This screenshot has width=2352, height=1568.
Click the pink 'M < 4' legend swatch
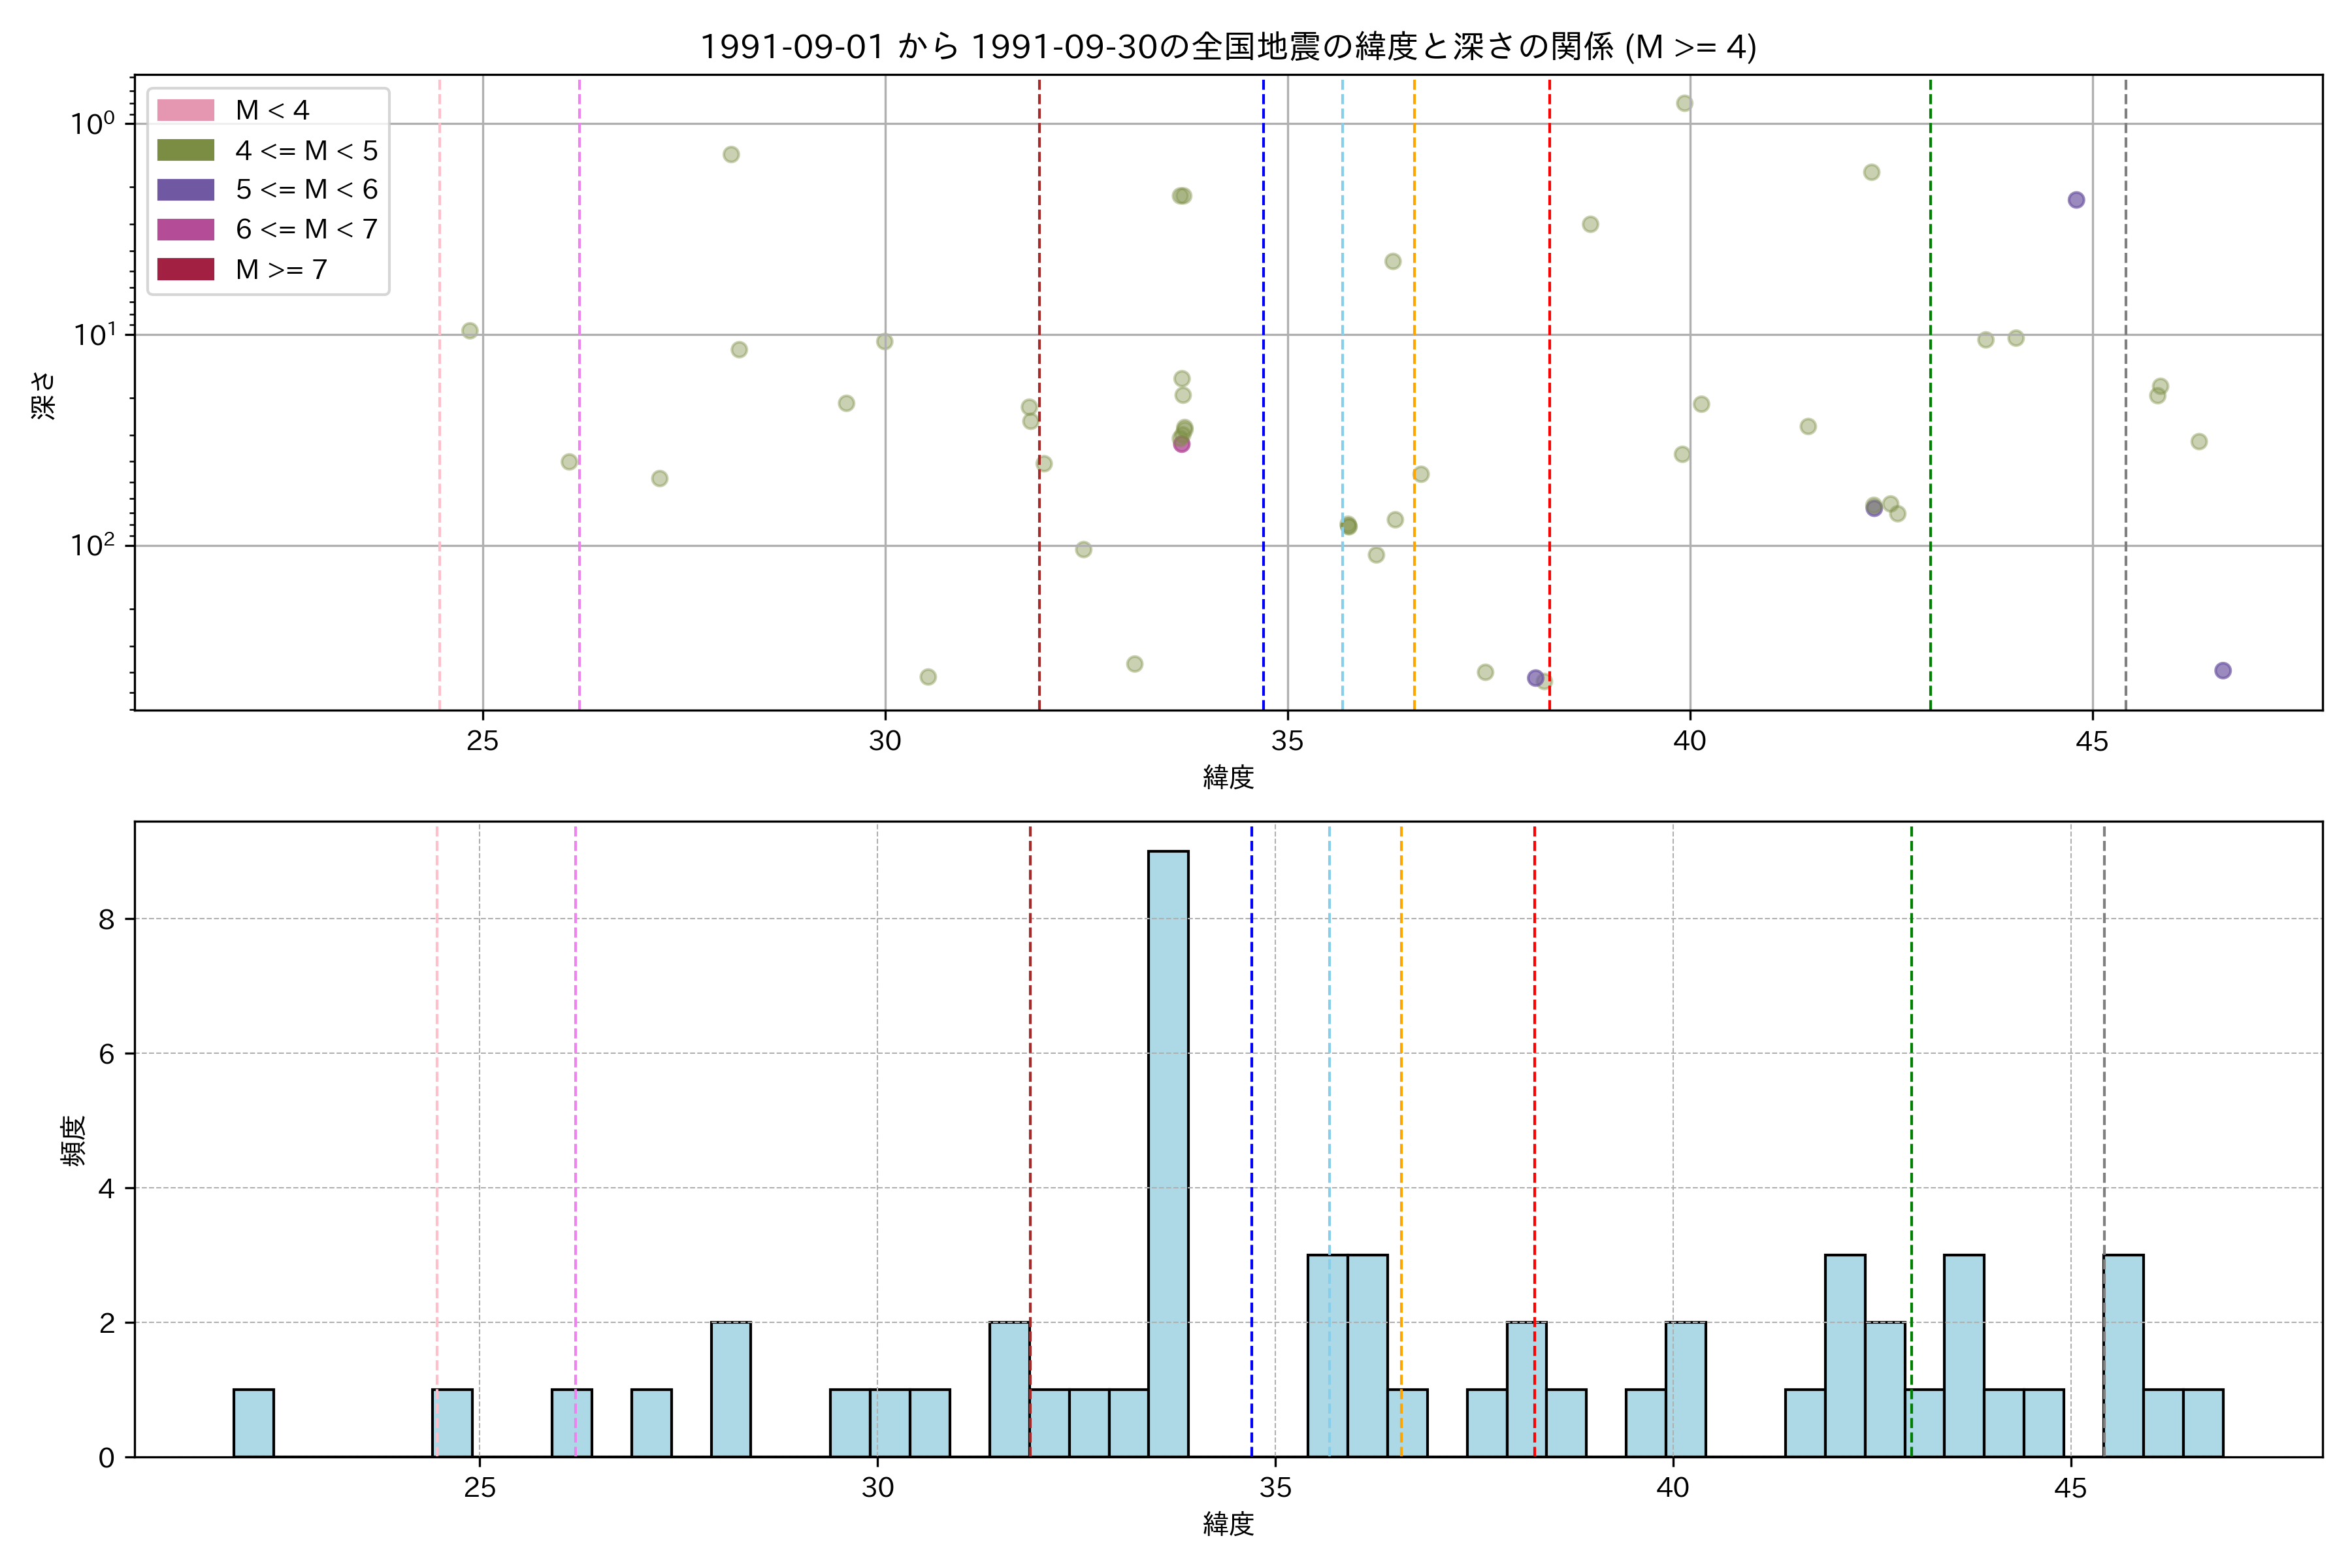coord(185,110)
